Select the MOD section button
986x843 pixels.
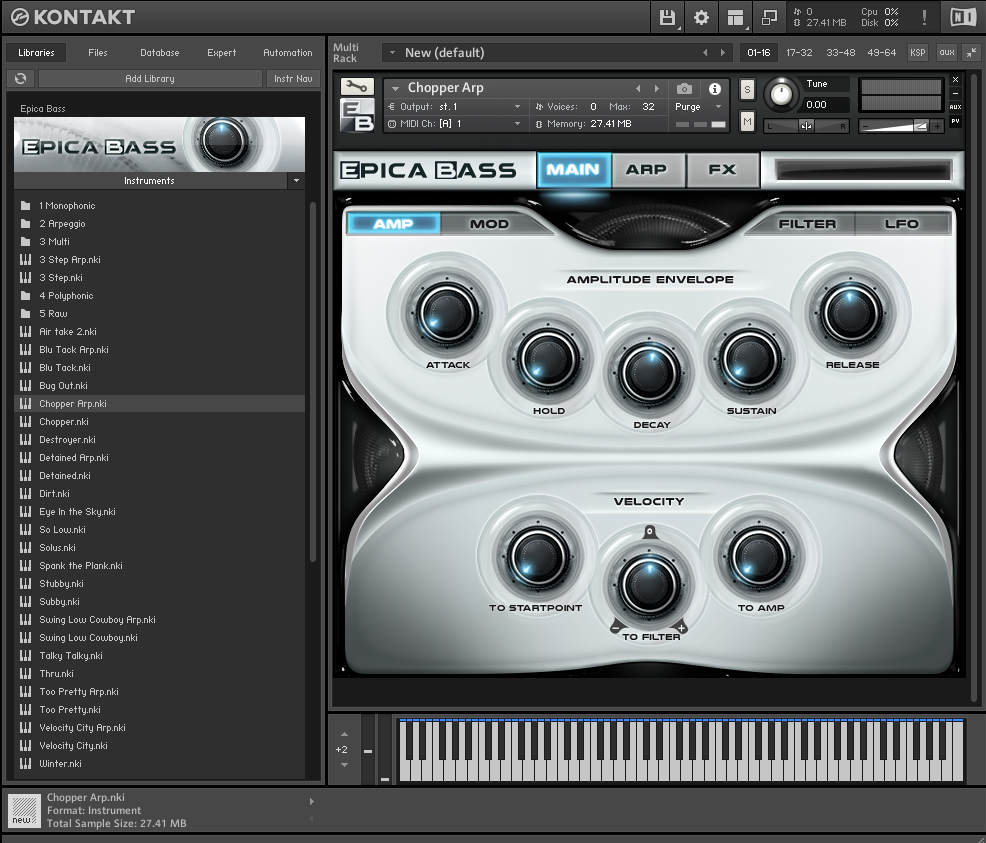[489, 224]
